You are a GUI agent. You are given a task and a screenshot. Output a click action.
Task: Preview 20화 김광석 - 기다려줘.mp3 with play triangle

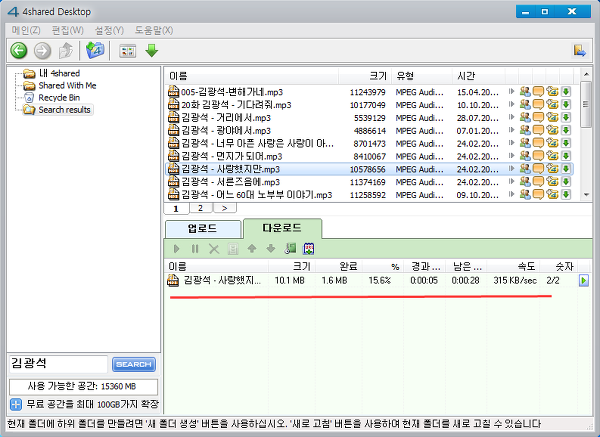pyautogui.click(x=511, y=104)
